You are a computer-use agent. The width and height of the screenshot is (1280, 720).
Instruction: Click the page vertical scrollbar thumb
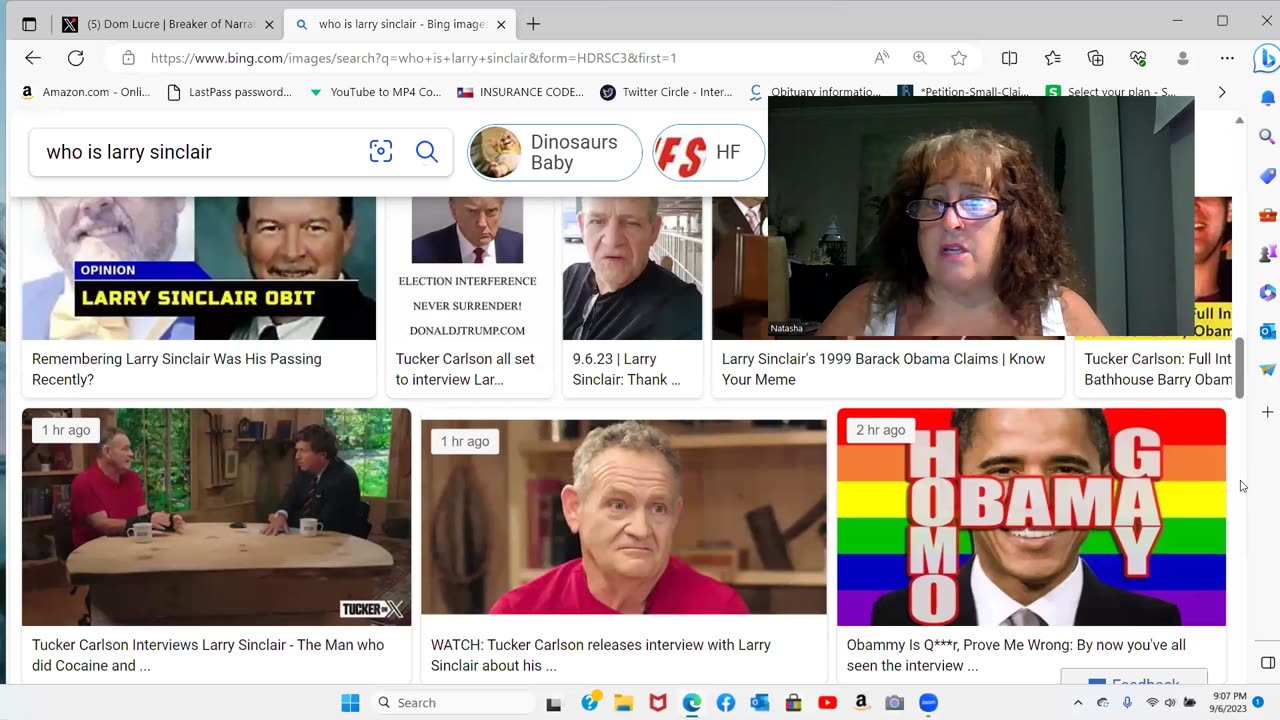click(1240, 367)
